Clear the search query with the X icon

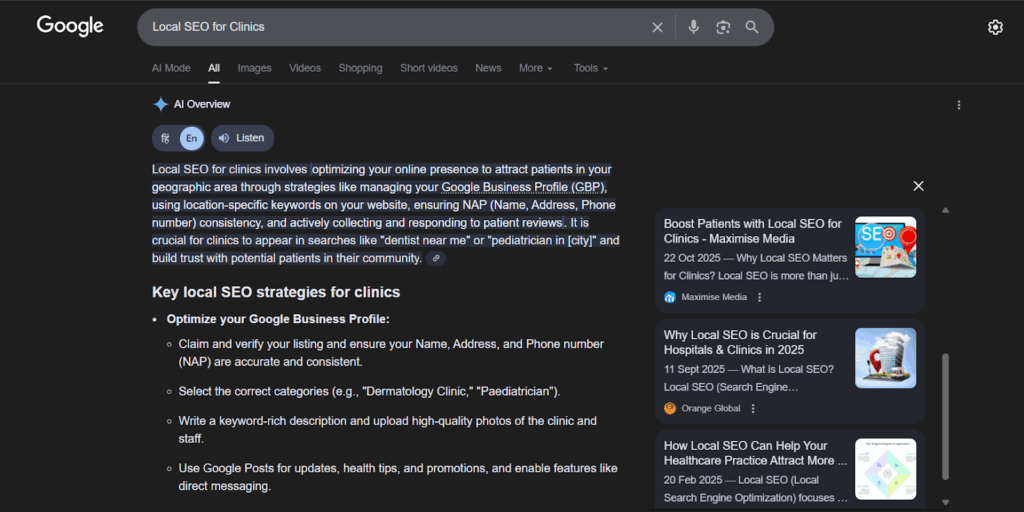click(657, 27)
